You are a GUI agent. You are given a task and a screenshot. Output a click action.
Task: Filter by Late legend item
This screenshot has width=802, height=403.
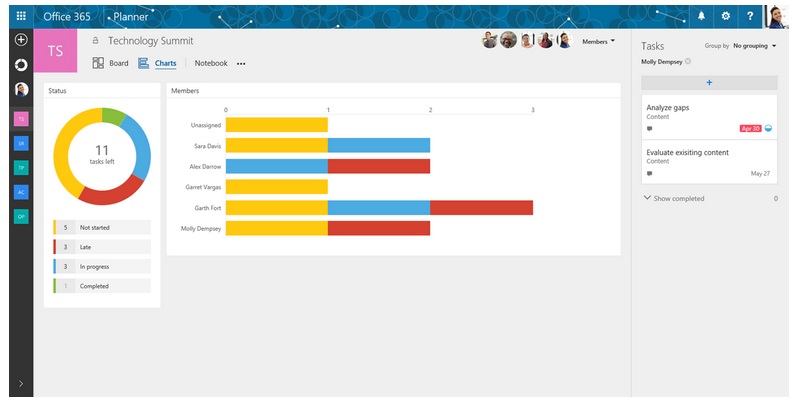(102, 247)
